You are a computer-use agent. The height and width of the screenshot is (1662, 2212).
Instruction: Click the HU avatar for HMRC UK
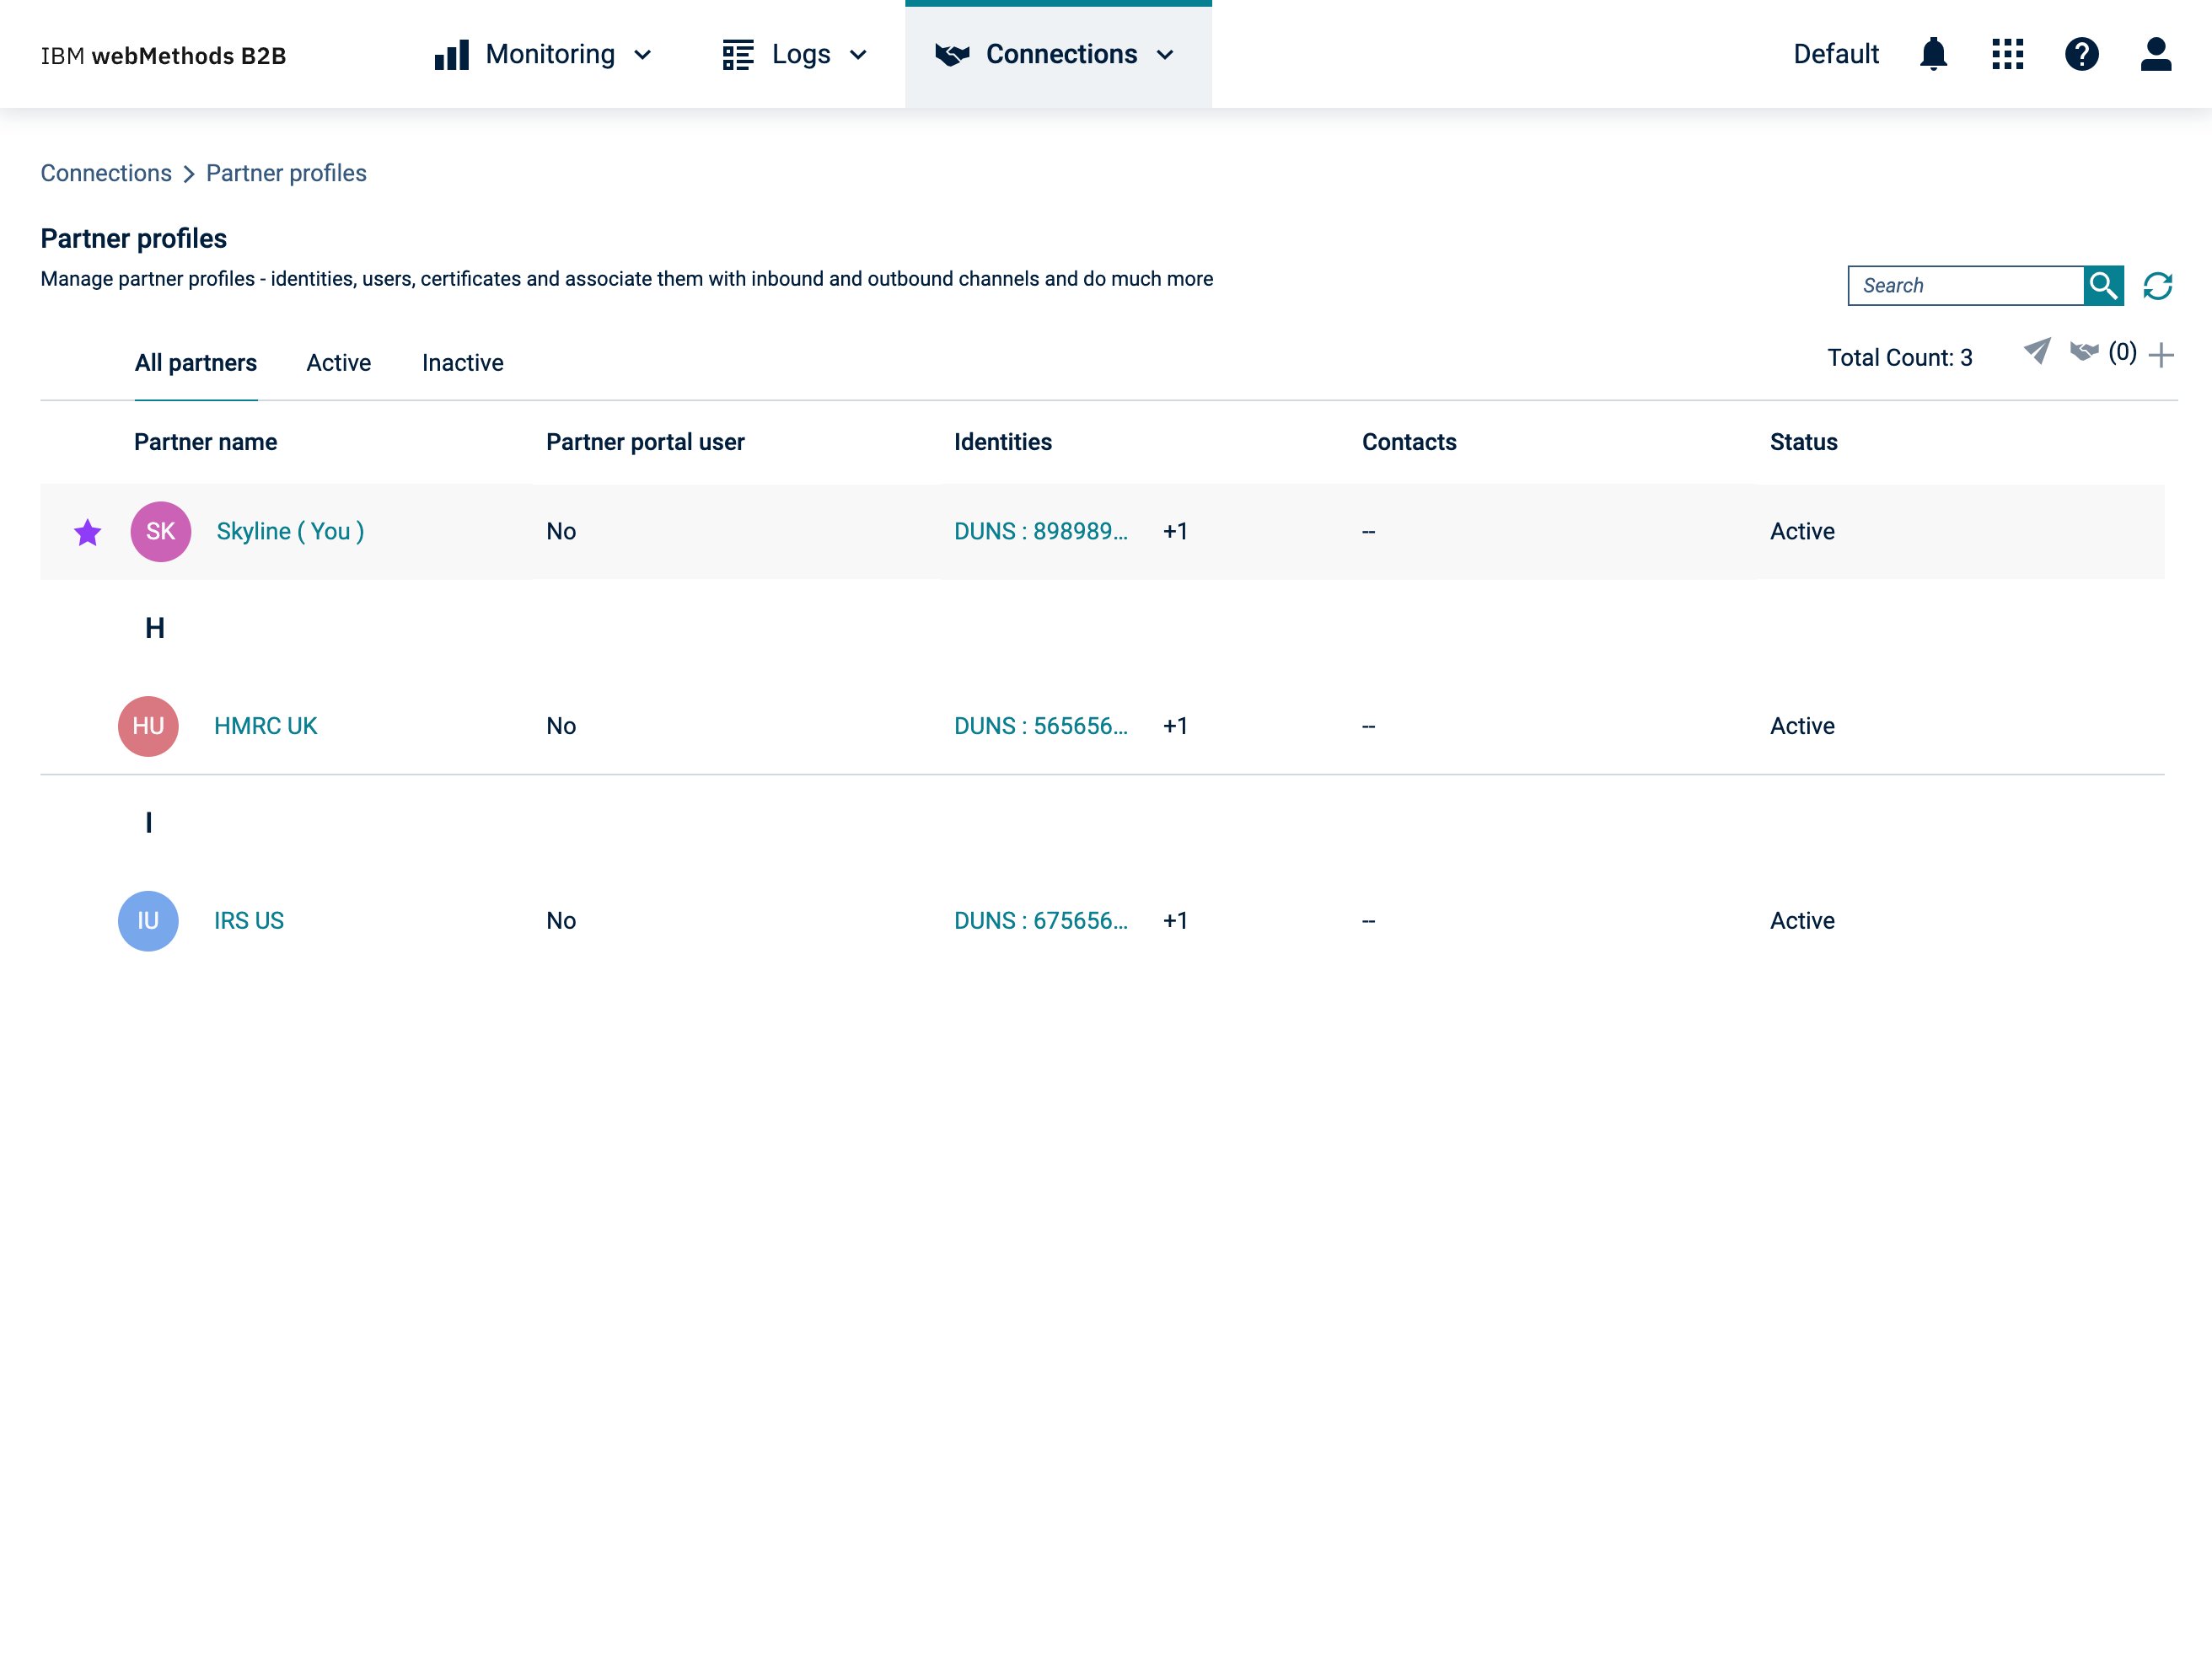[148, 727]
